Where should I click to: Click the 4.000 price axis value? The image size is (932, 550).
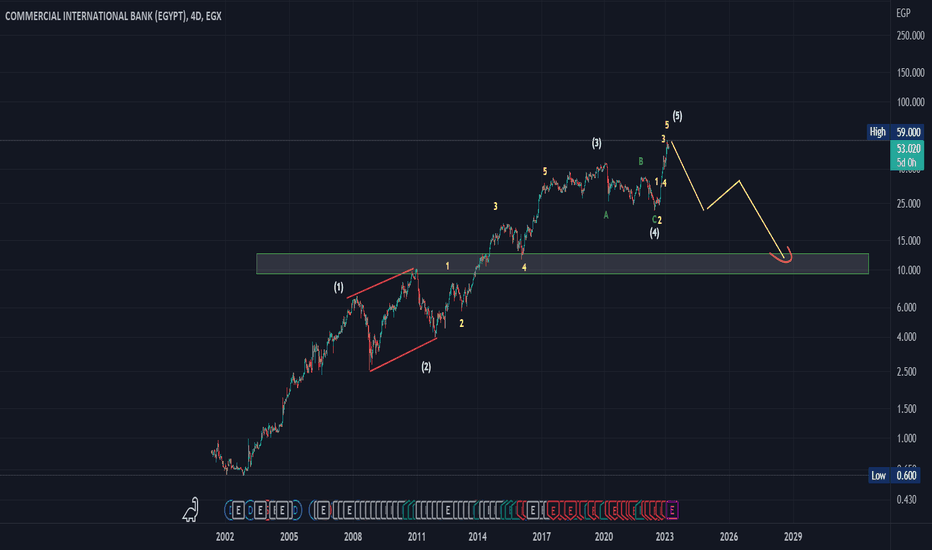[906, 337]
